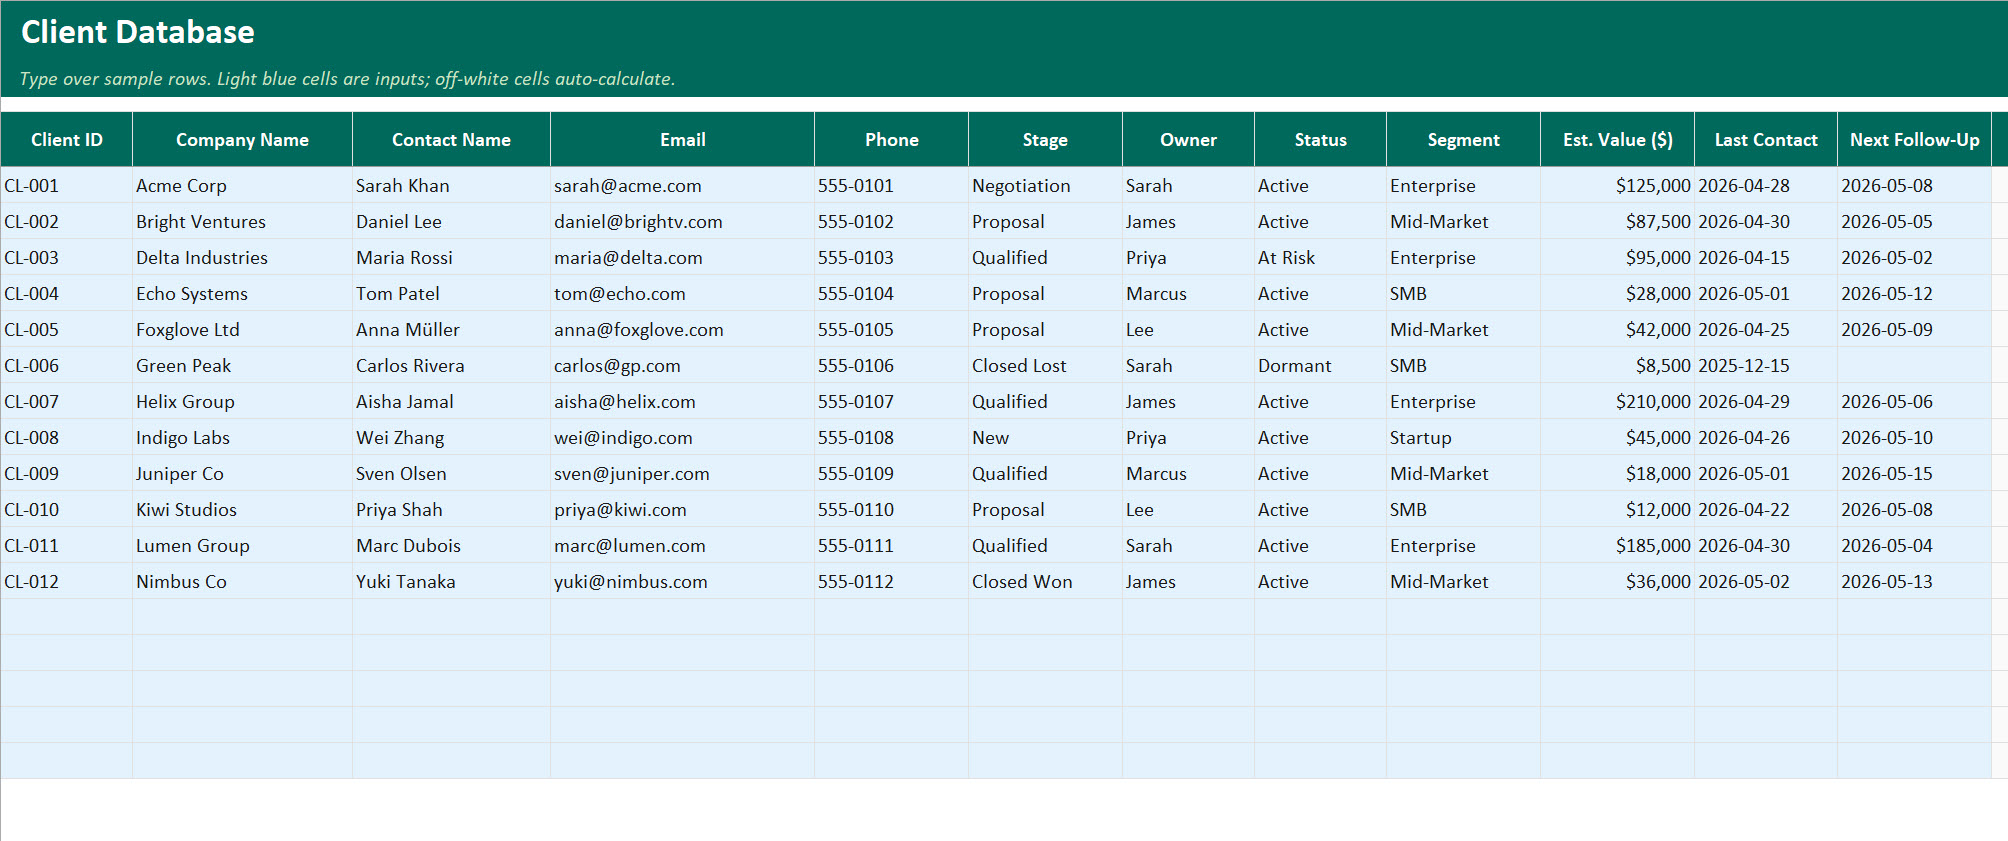Select the Helix Group cell
2008x841 pixels.
click(242, 401)
